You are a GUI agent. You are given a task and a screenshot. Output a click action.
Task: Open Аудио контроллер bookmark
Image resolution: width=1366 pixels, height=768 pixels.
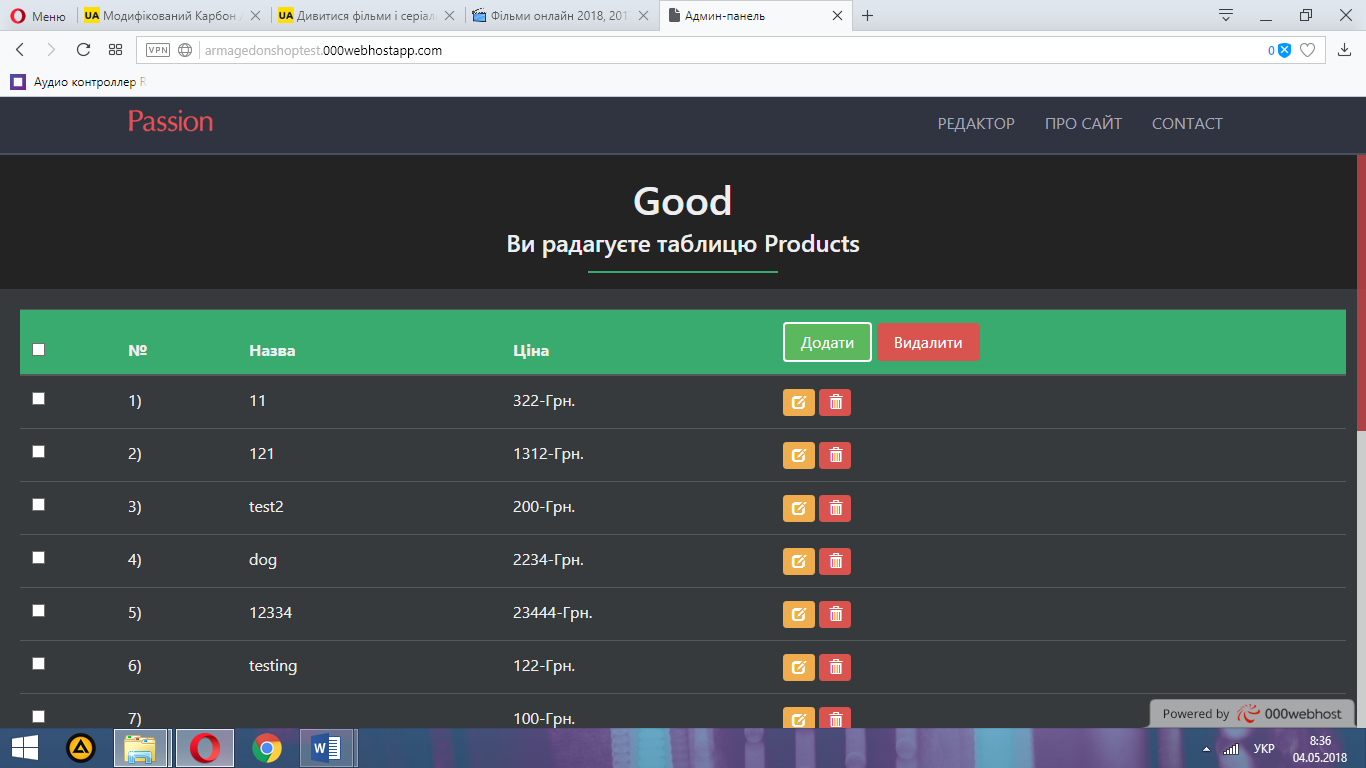click(78, 82)
